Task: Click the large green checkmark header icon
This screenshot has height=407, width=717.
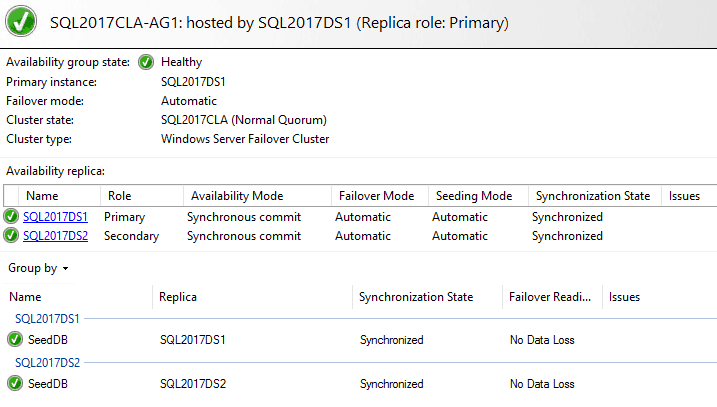Action: click(21, 21)
